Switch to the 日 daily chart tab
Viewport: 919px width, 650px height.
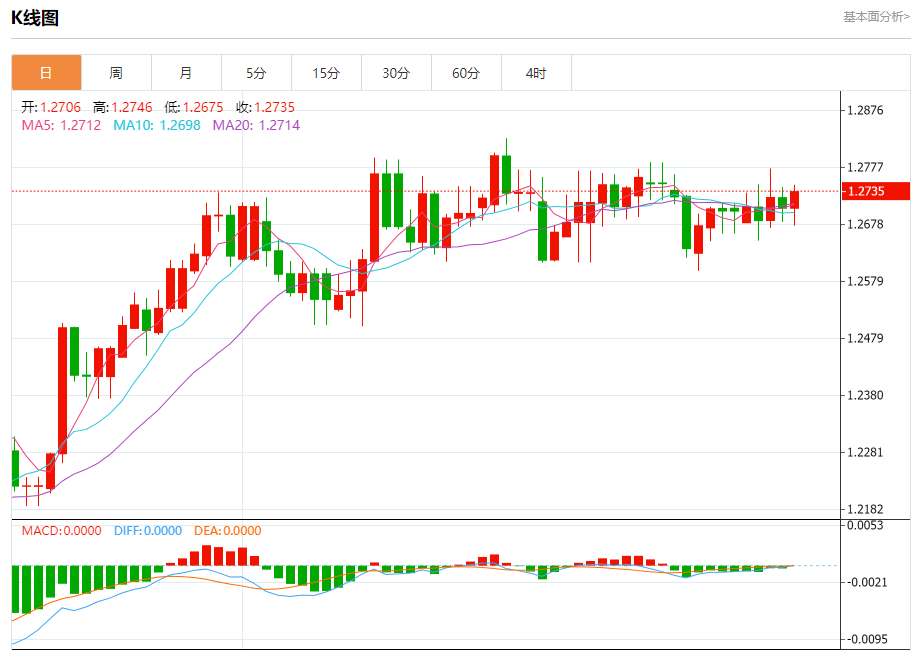[46, 73]
